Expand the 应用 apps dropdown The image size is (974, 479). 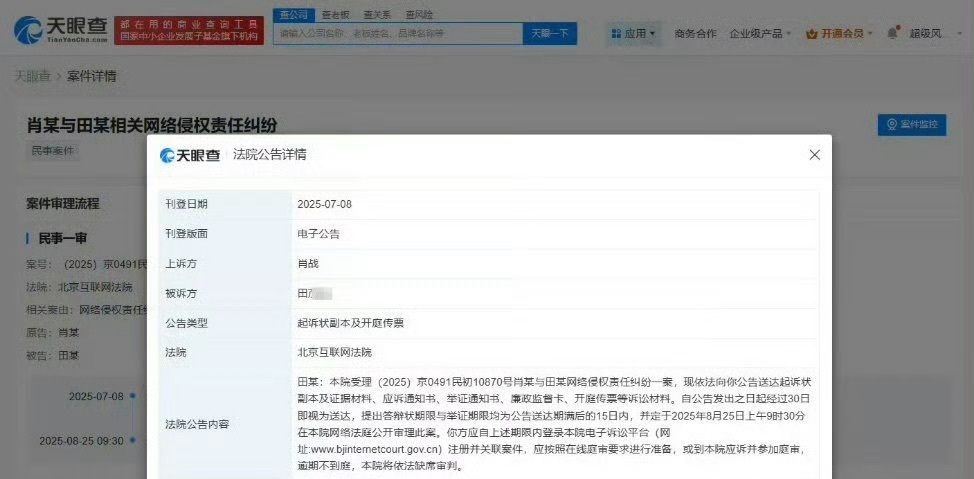point(633,34)
